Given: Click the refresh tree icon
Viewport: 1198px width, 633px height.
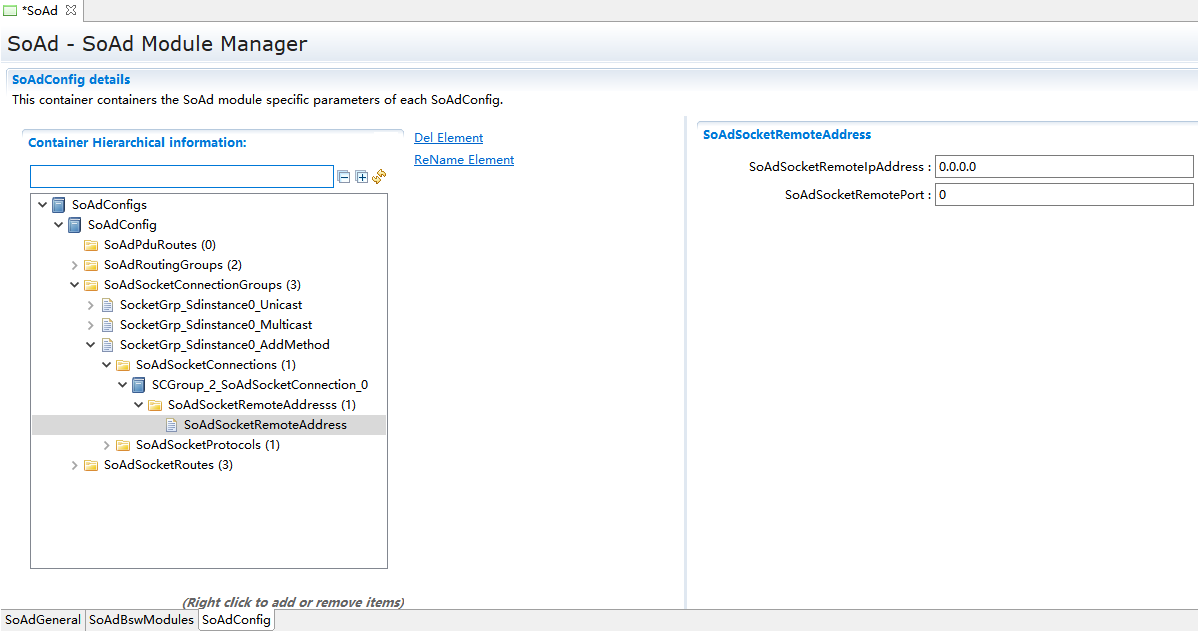Looking at the screenshot, I should point(379,177).
